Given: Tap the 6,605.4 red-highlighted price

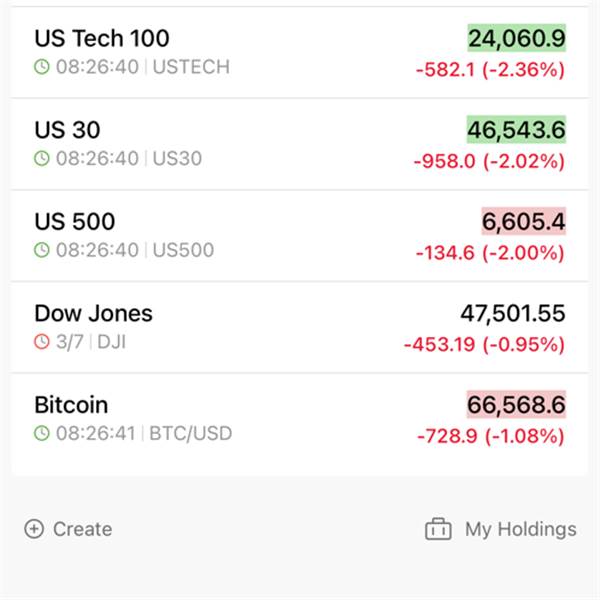Looking at the screenshot, I should pos(523,222).
